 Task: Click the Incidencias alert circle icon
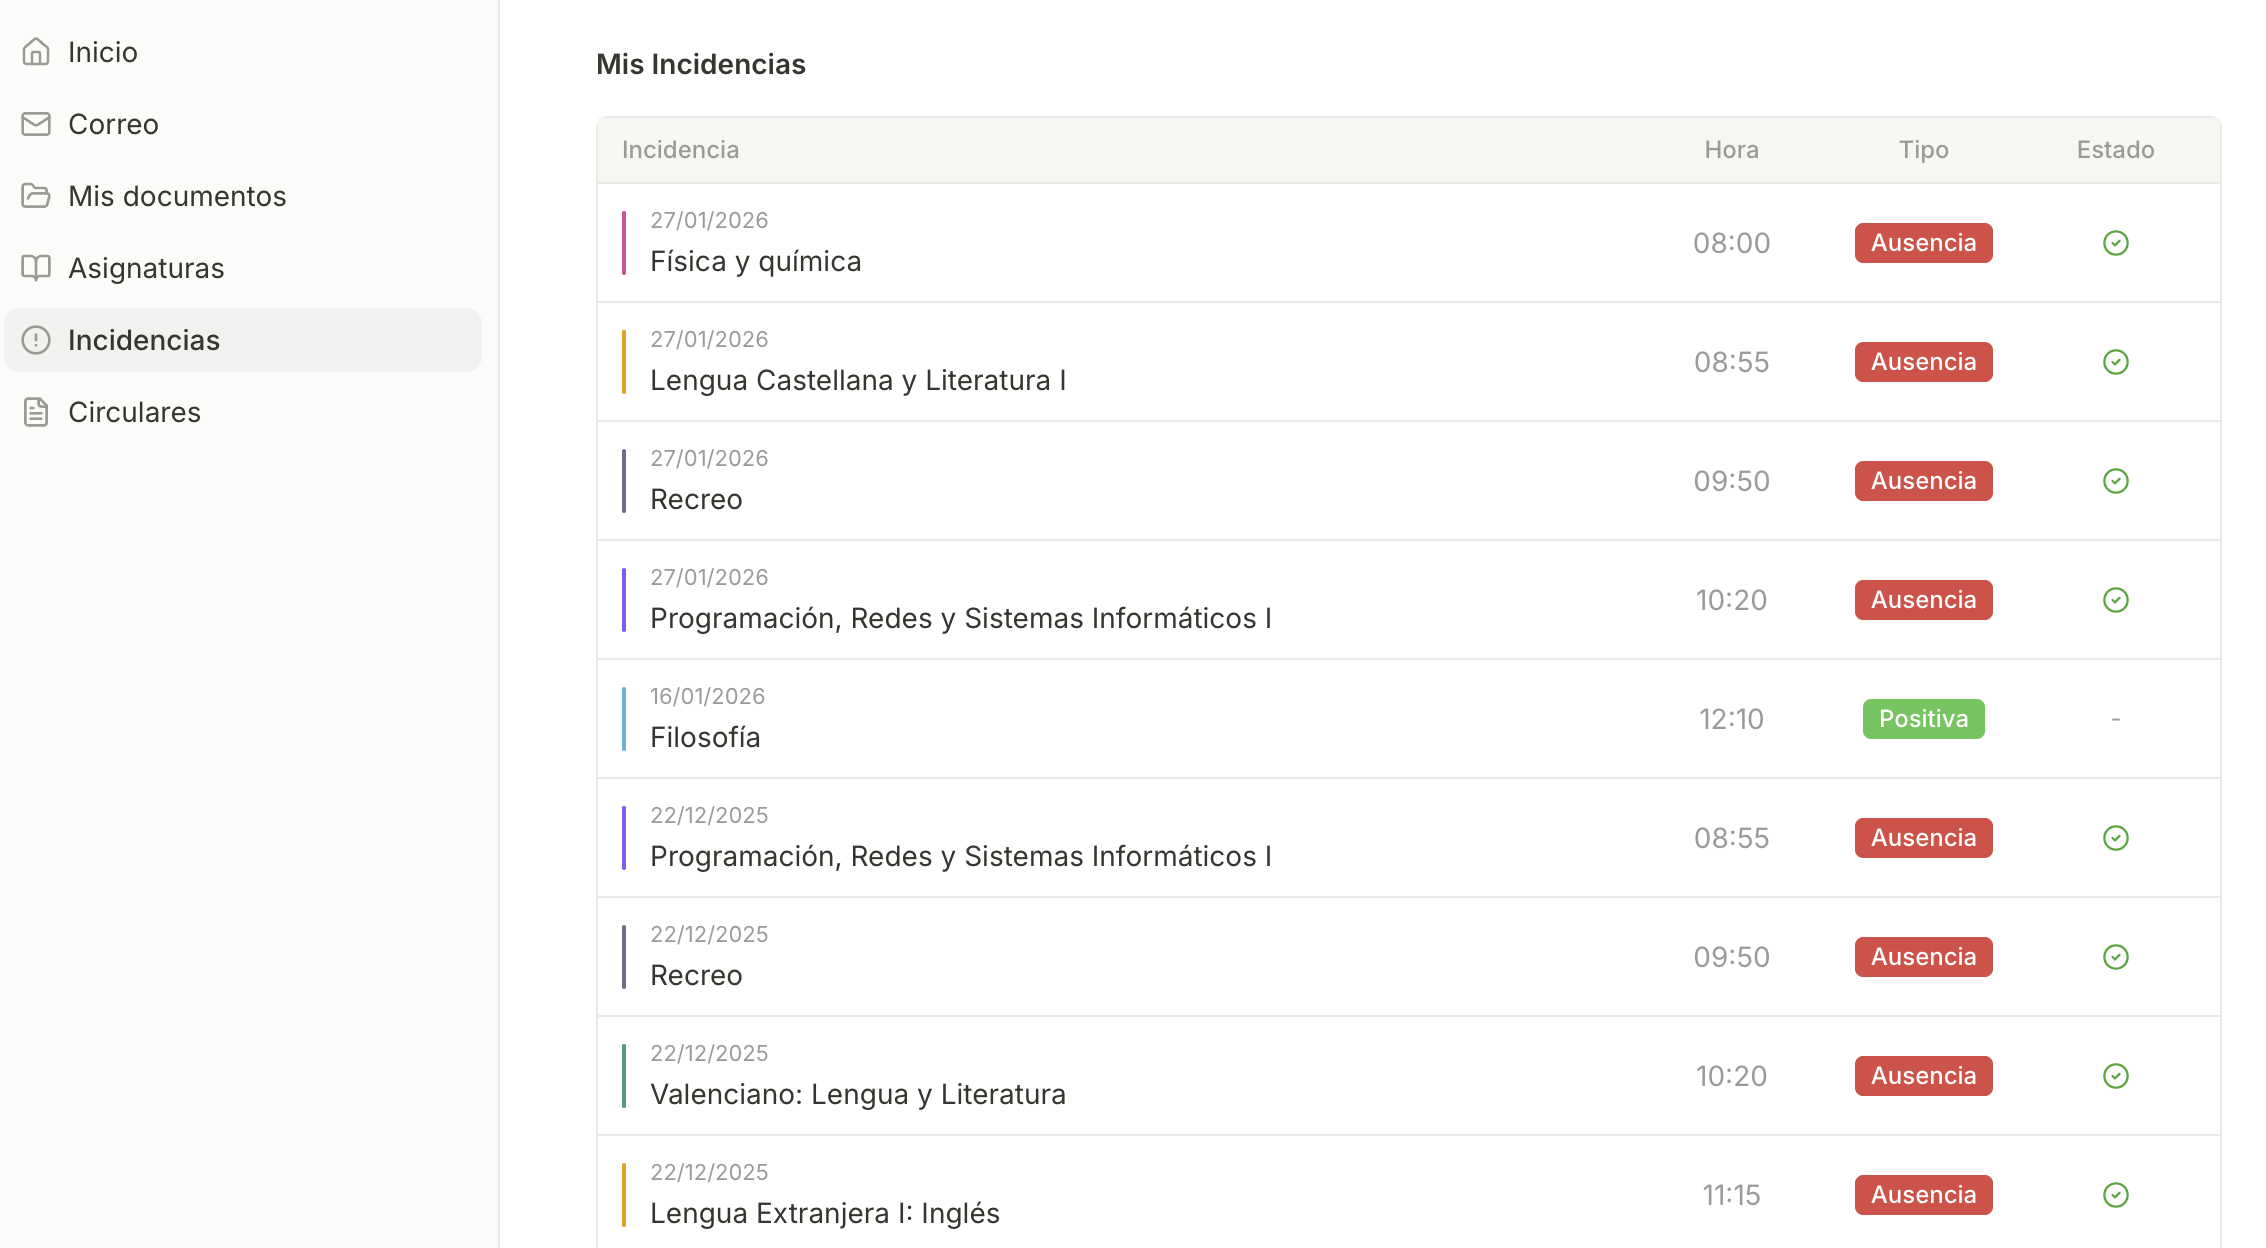pos(36,340)
